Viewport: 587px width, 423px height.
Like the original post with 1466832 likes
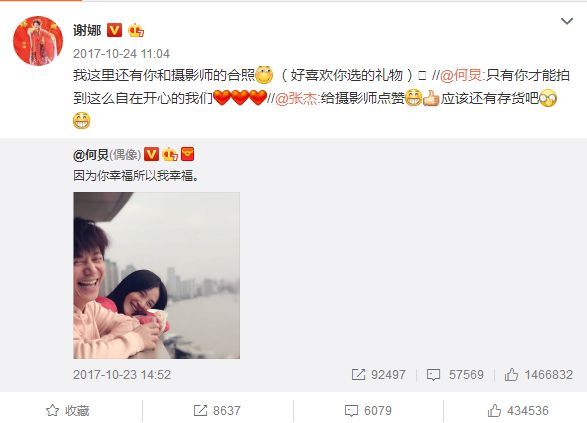[x=538, y=375]
